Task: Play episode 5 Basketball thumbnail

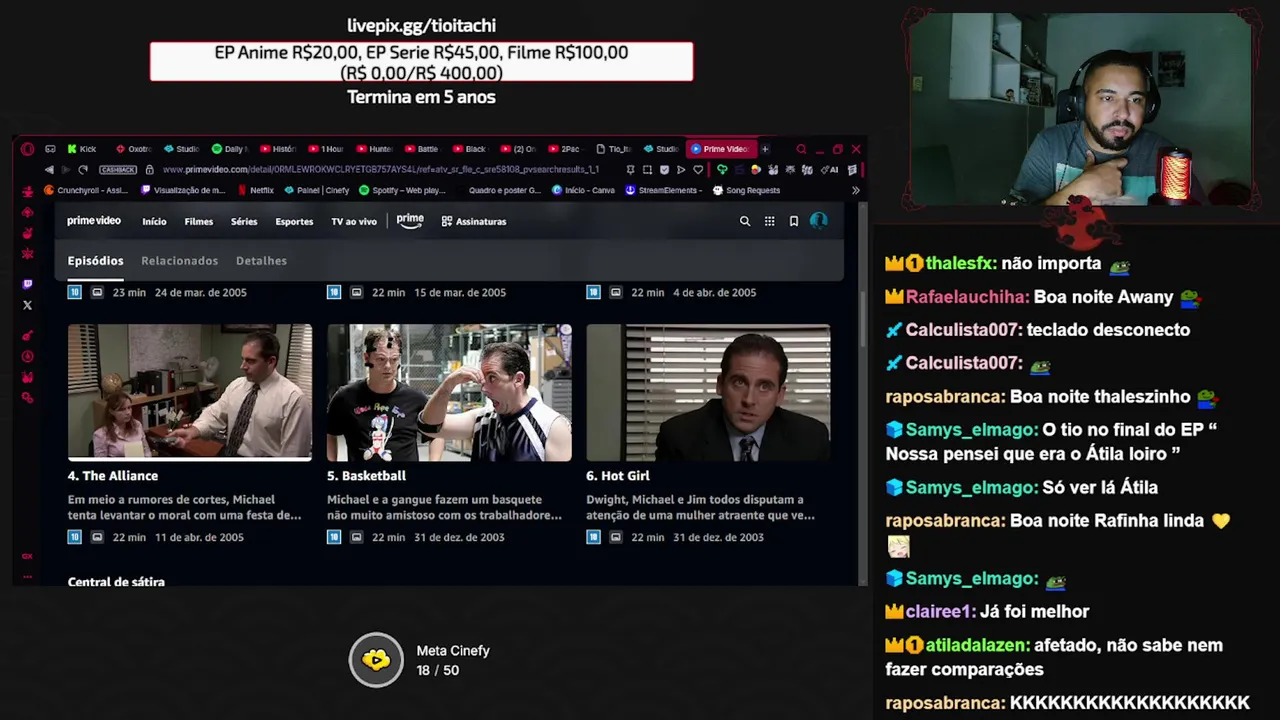Action: point(449,392)
